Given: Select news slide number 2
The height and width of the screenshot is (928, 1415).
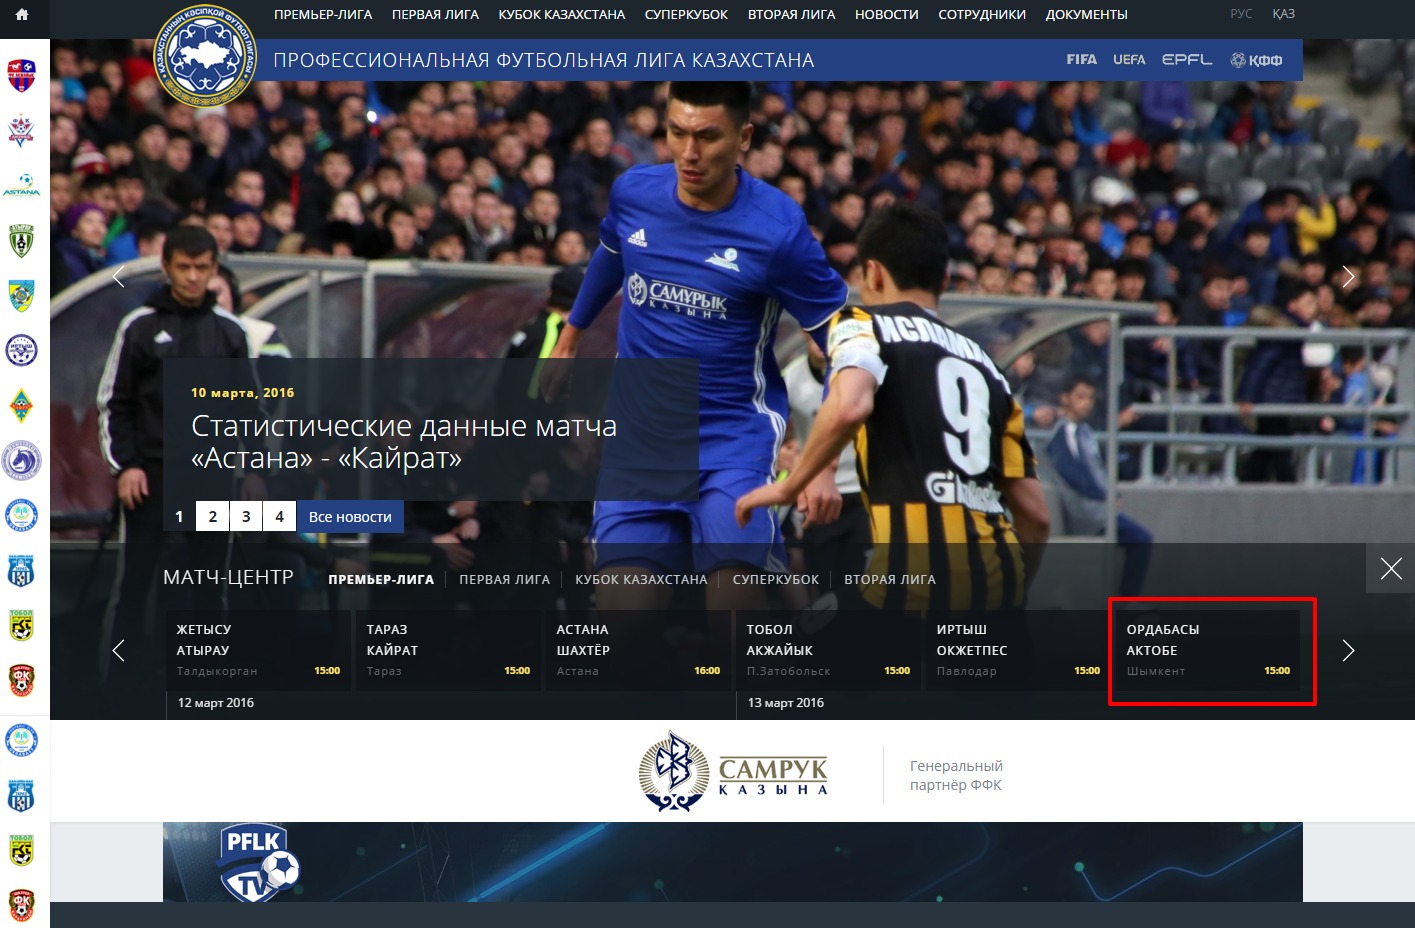Looking at the screenshot, I should (212, 517).
